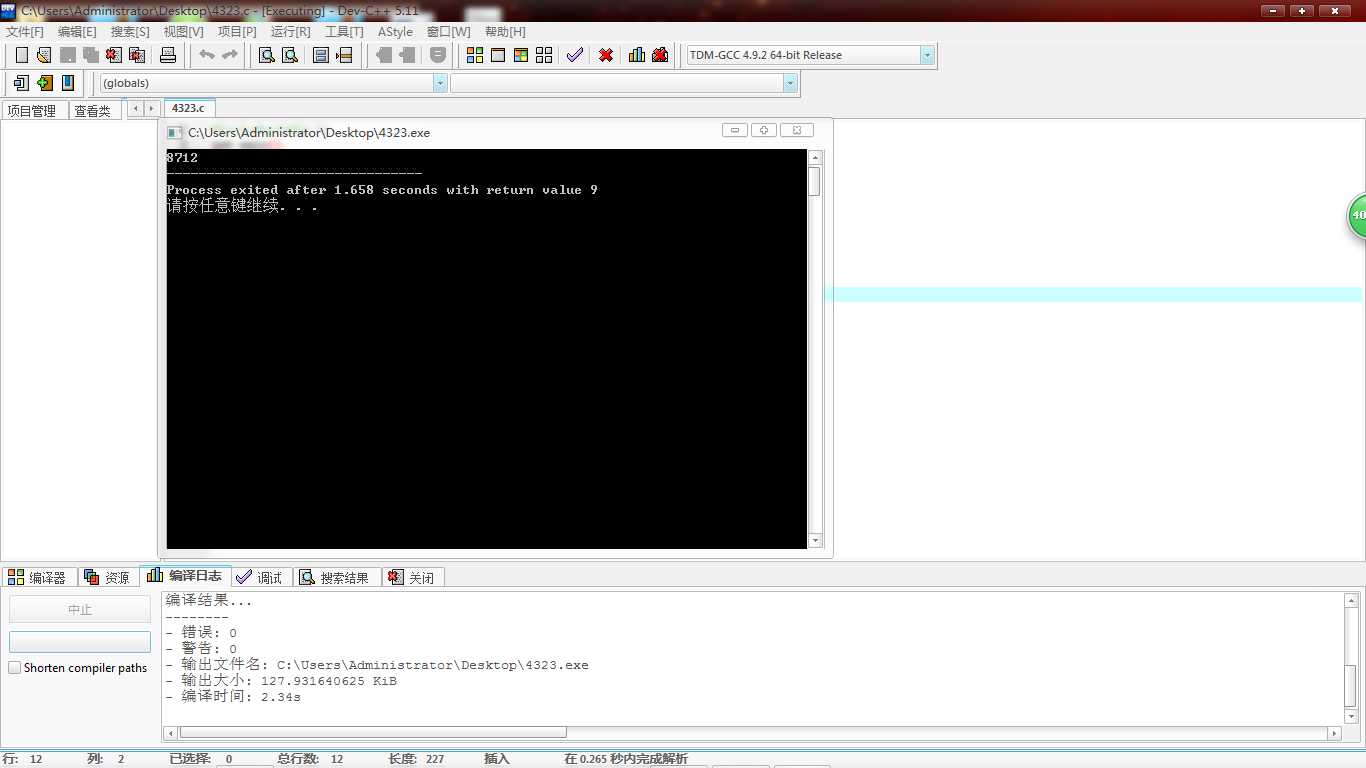Click left arrow beside sidebar tabs
Screen dimensions: 1366x768
coord(135,108)
